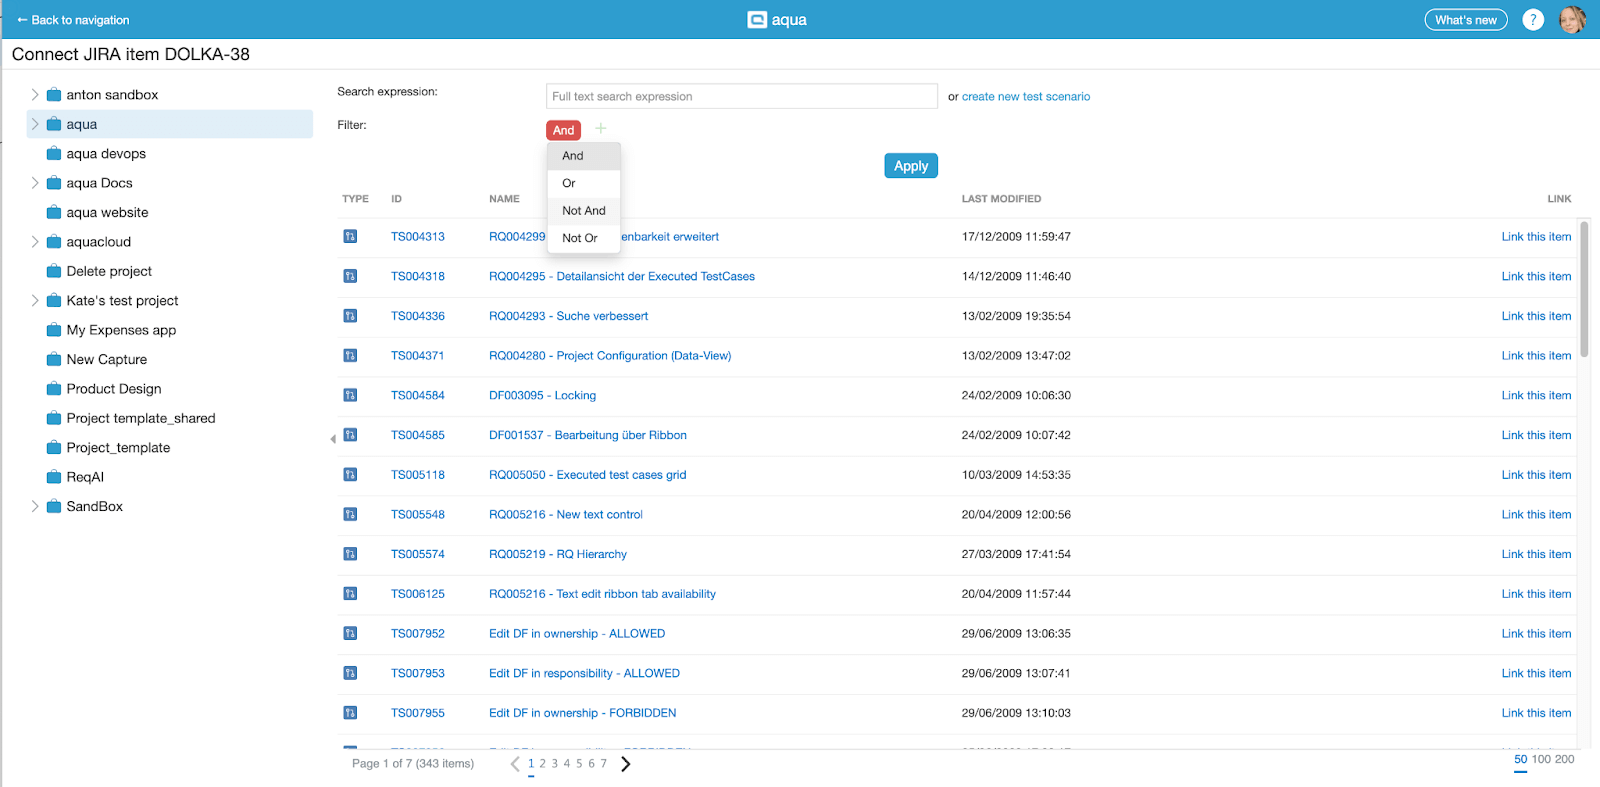
Task: Click the ReqAI project folder icon
Action: coord(54,477)
